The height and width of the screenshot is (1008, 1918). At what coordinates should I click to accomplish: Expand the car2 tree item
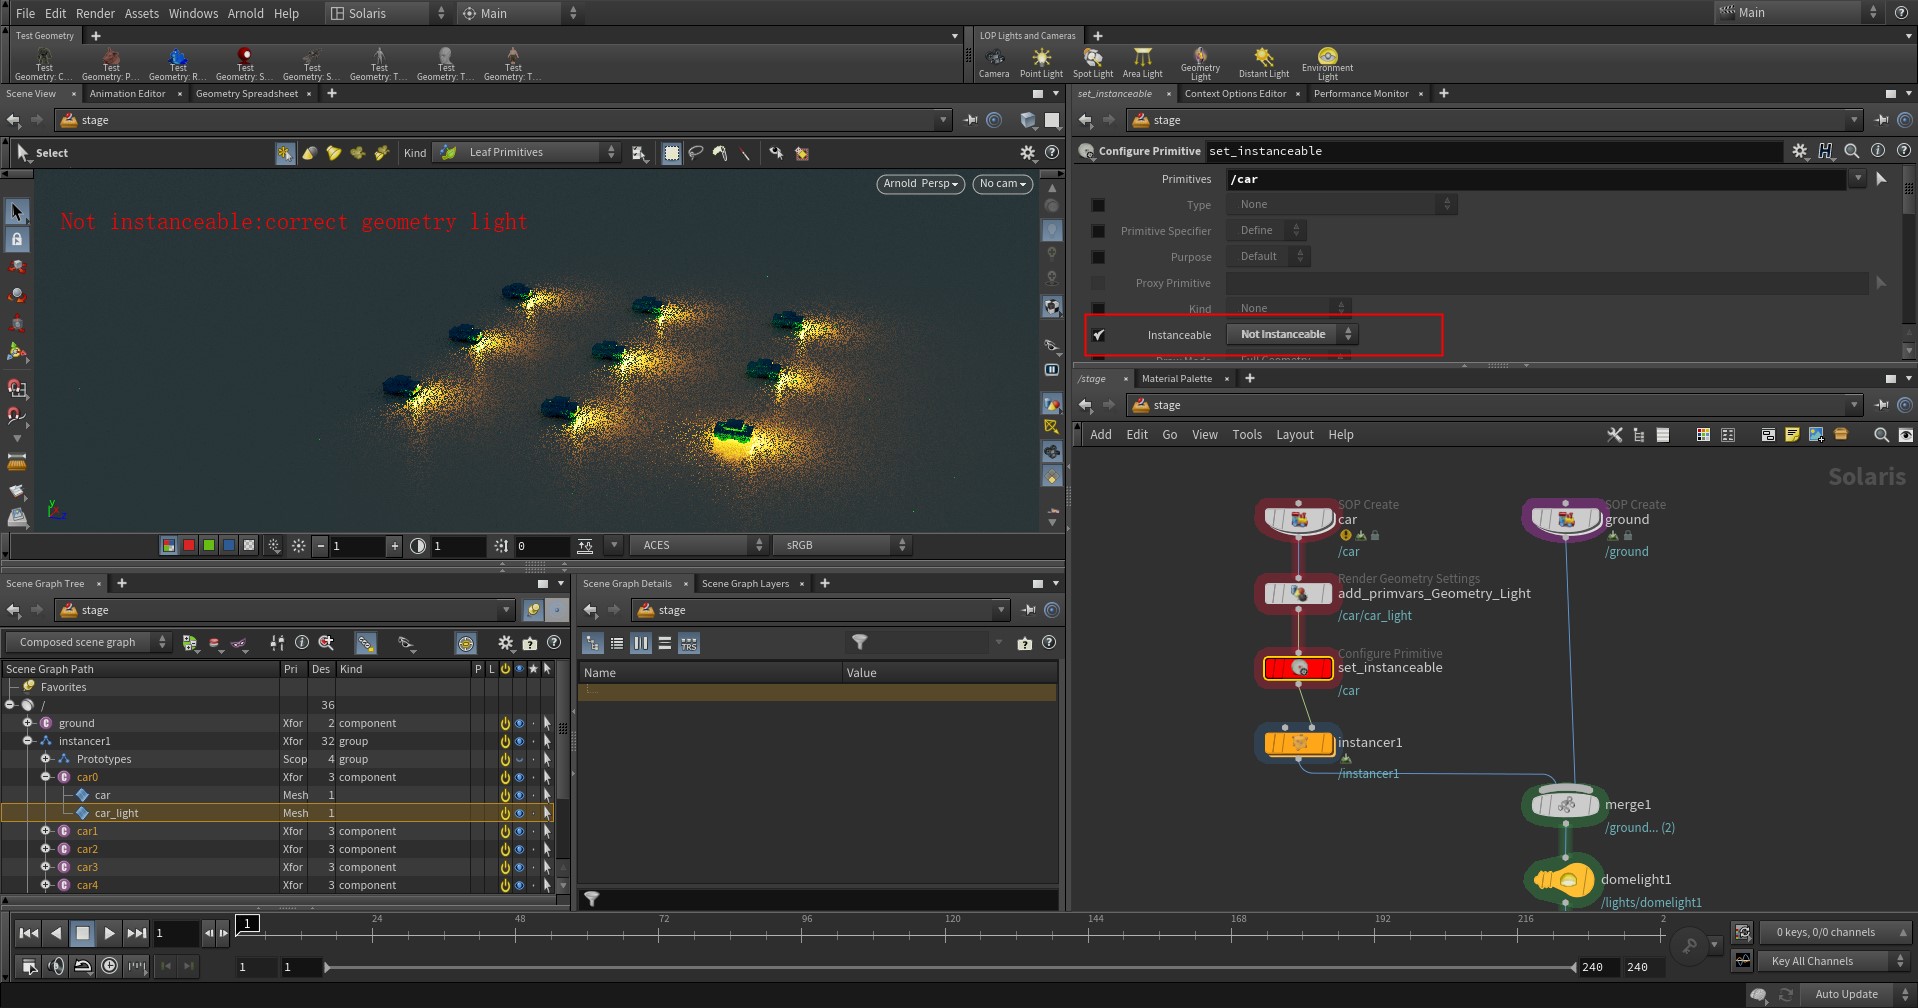click(45, 849)
